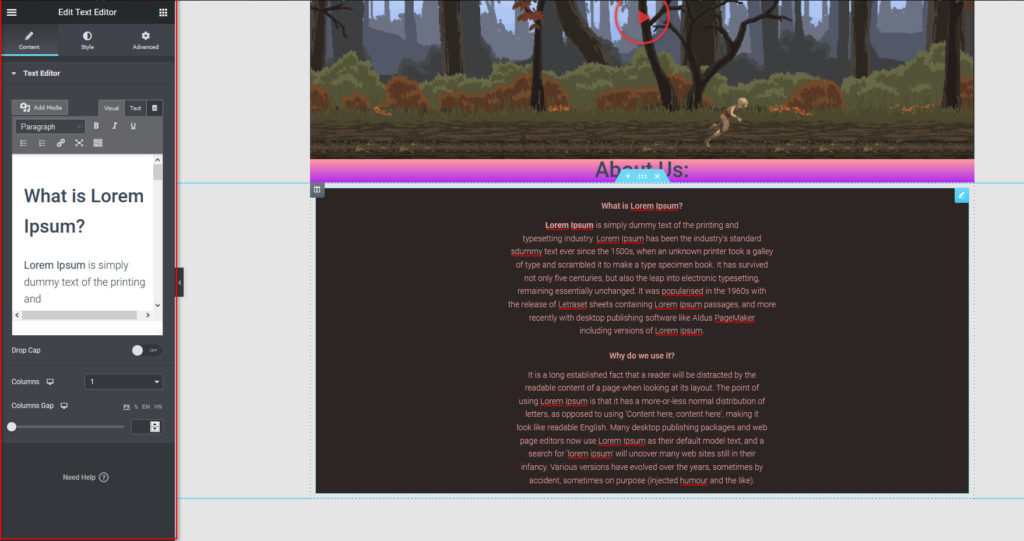Select EM unit for Columns Gap

[x=146, y=406]
